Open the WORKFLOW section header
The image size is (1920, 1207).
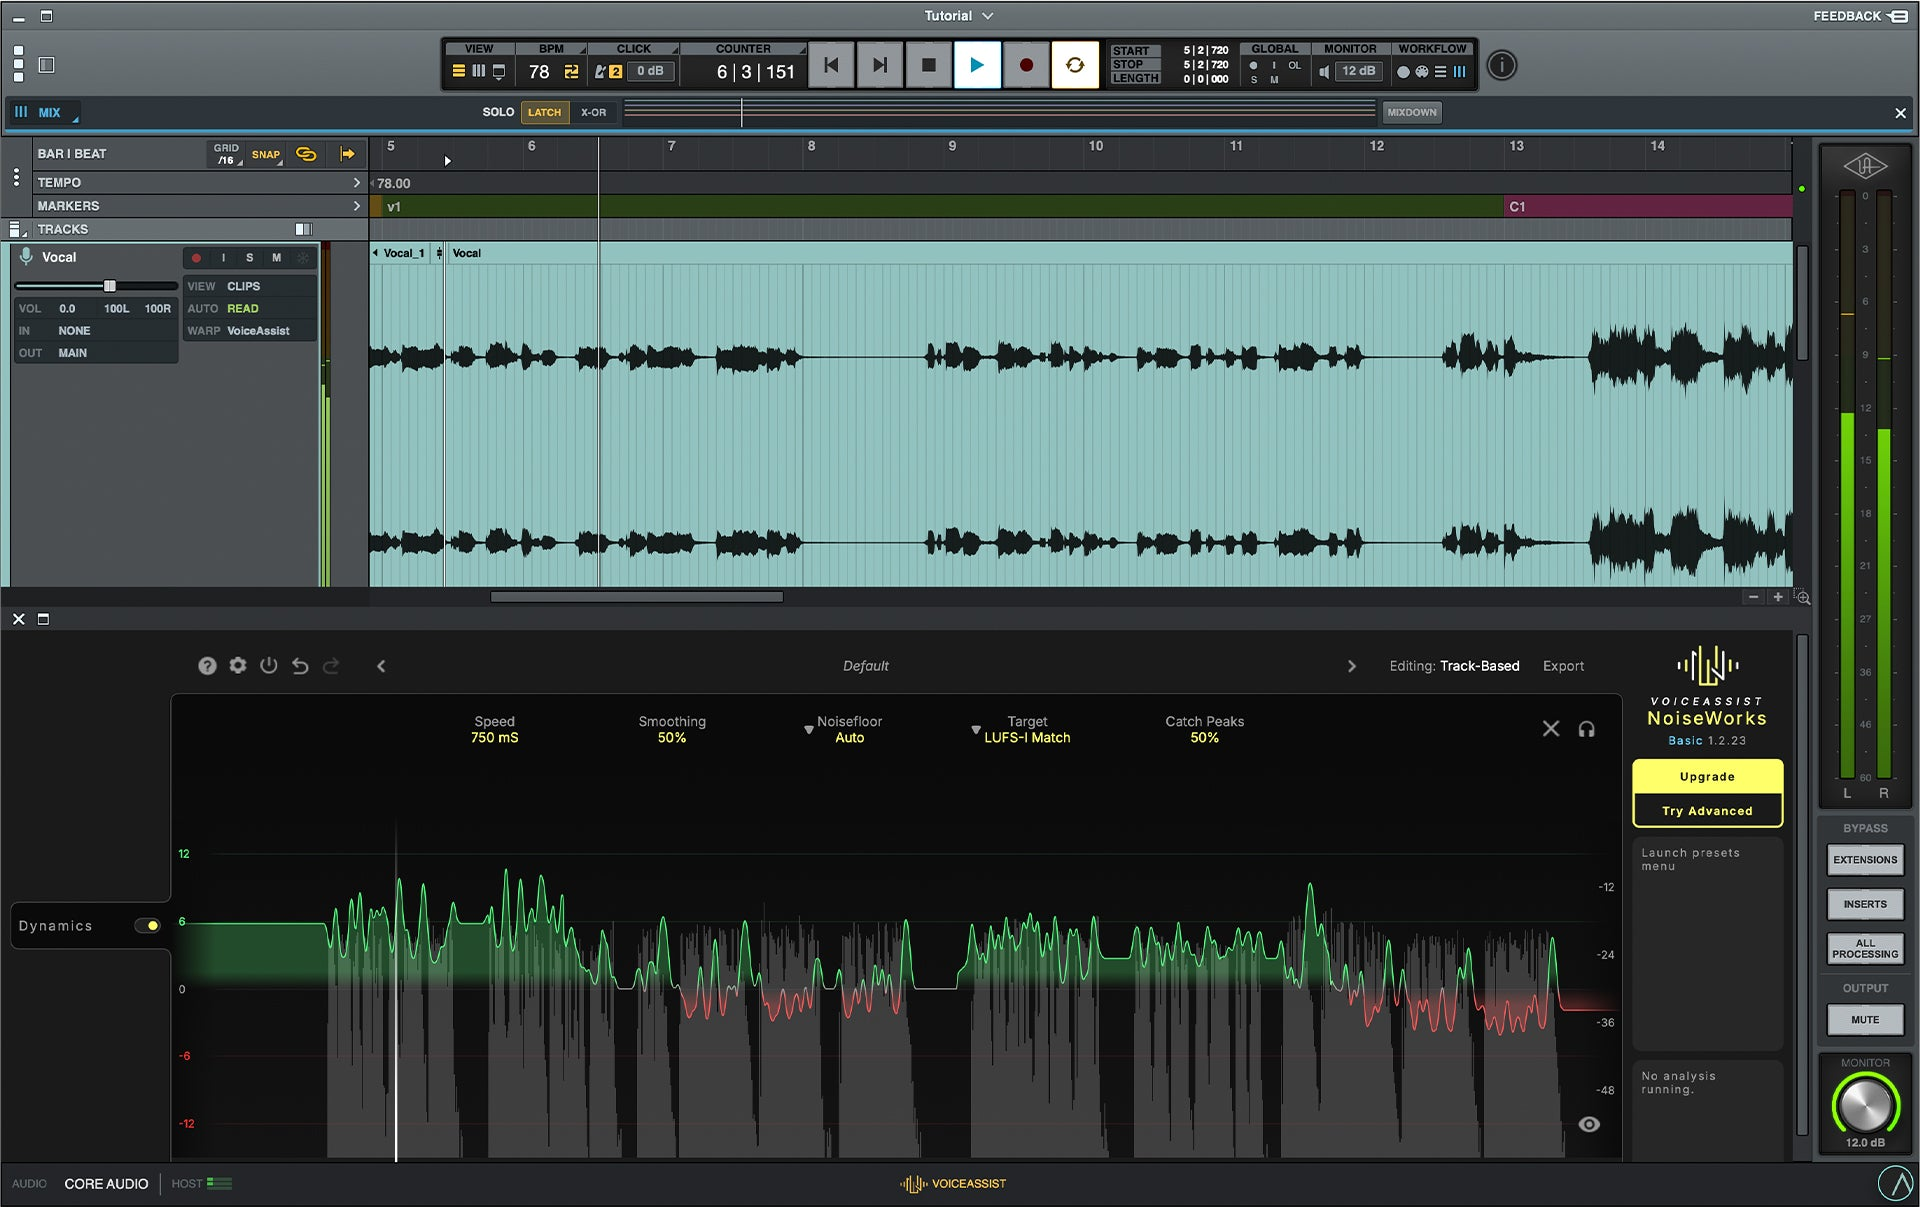(1432, 49)
